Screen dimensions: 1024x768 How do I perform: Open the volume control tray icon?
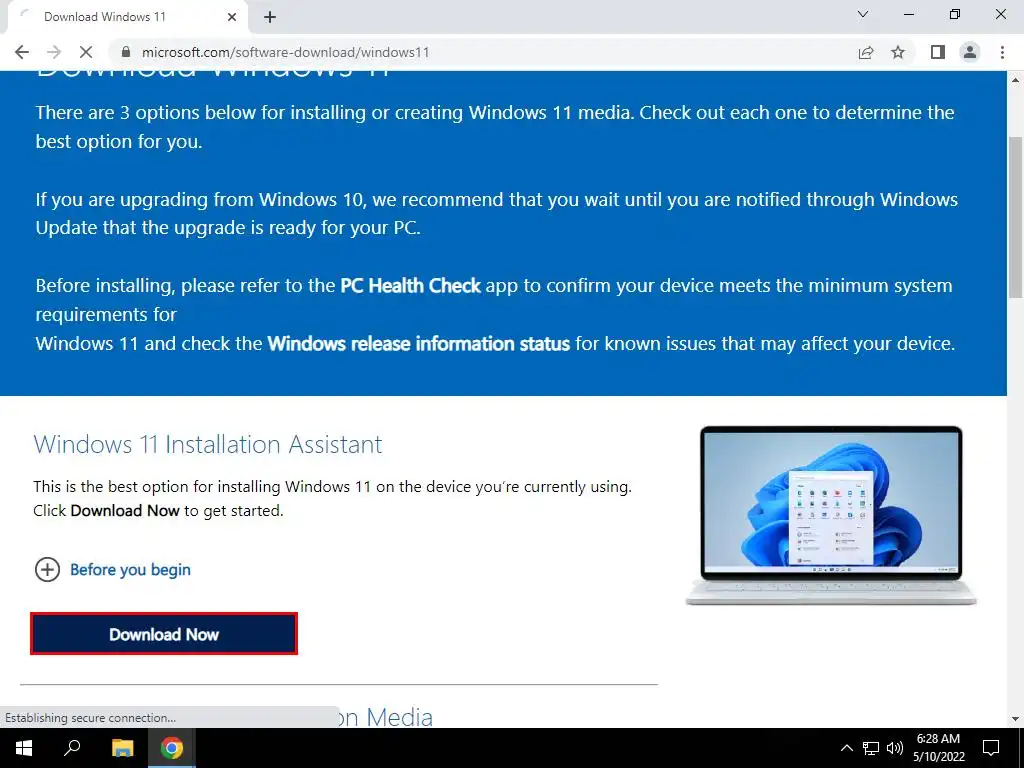point(895,748)
